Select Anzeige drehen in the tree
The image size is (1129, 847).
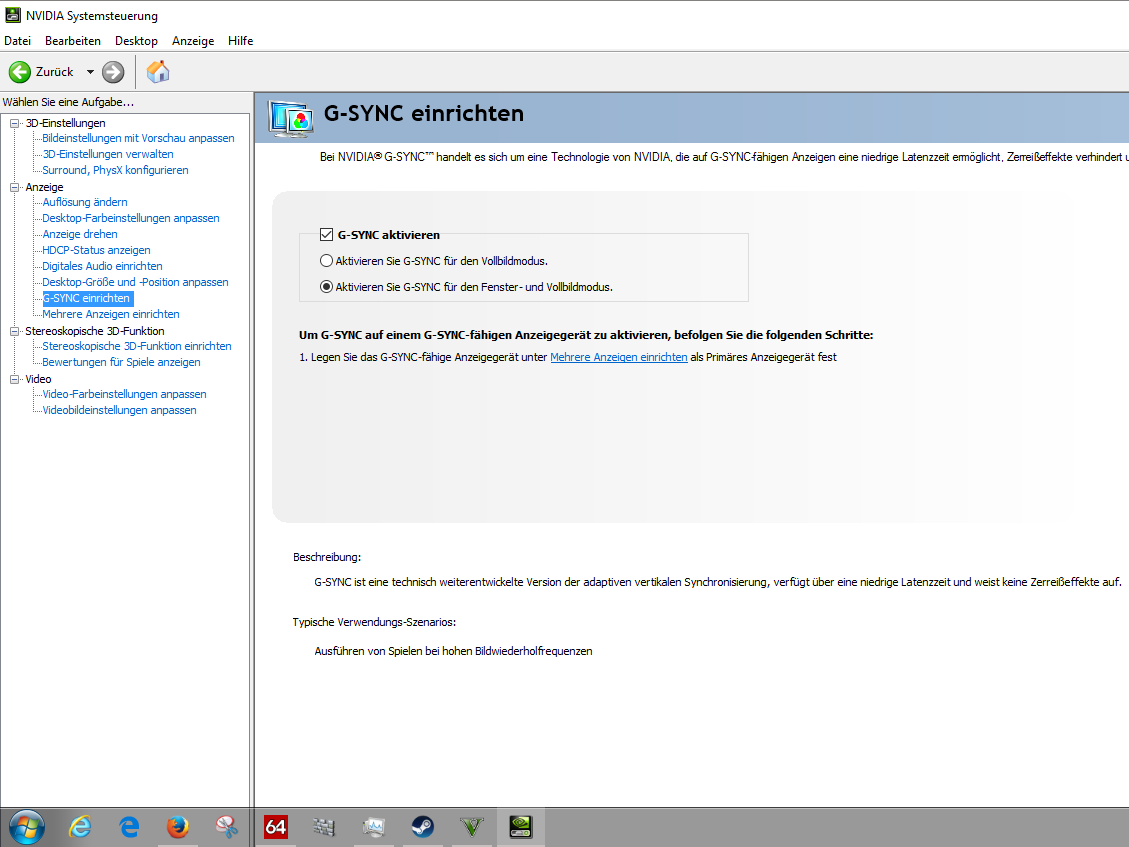(x=80, y=234)
